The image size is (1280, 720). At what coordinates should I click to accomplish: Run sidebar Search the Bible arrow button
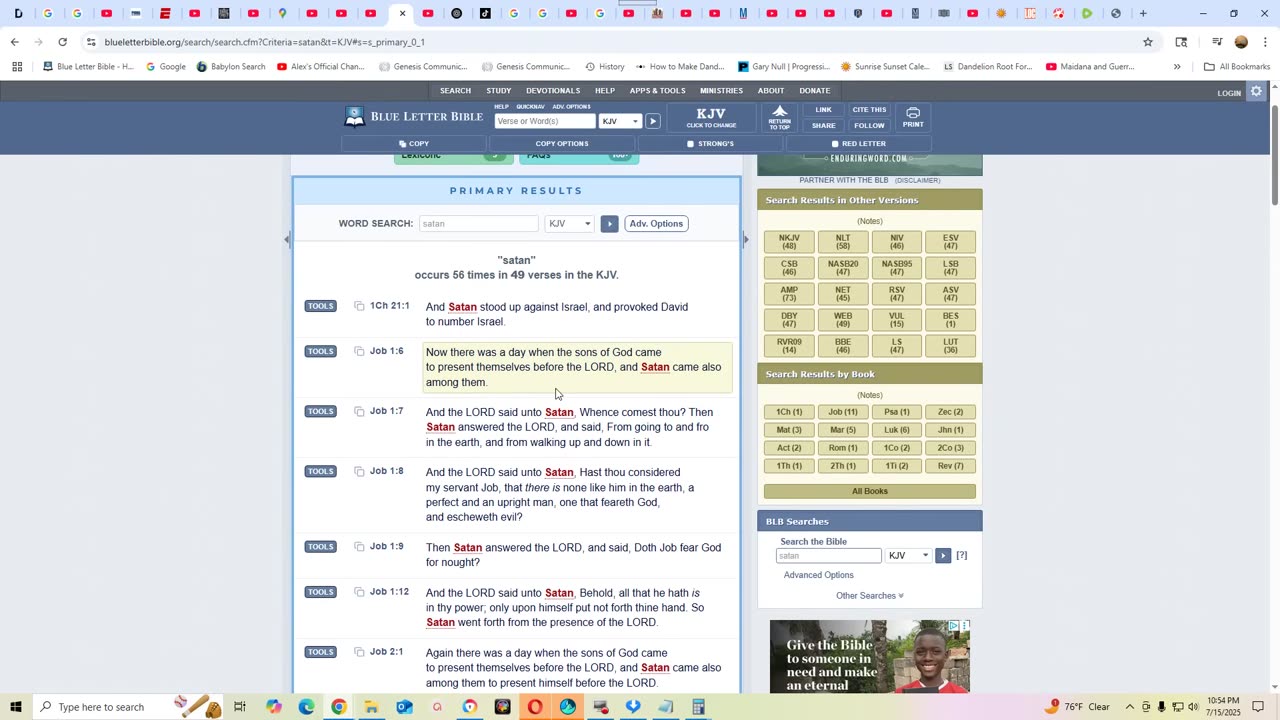pyautogui.click(x=943, y=556)
